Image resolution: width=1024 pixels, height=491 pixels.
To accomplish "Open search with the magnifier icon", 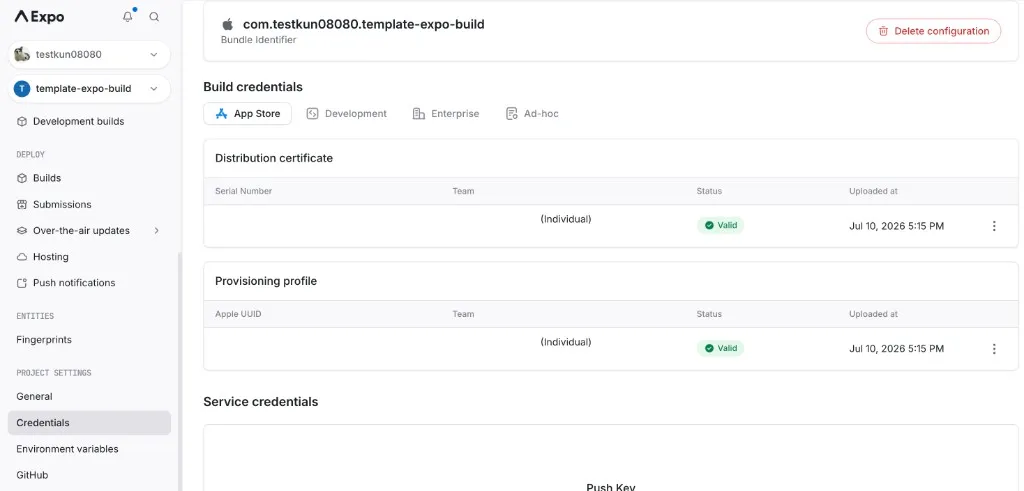I will [x=154, y=17].
